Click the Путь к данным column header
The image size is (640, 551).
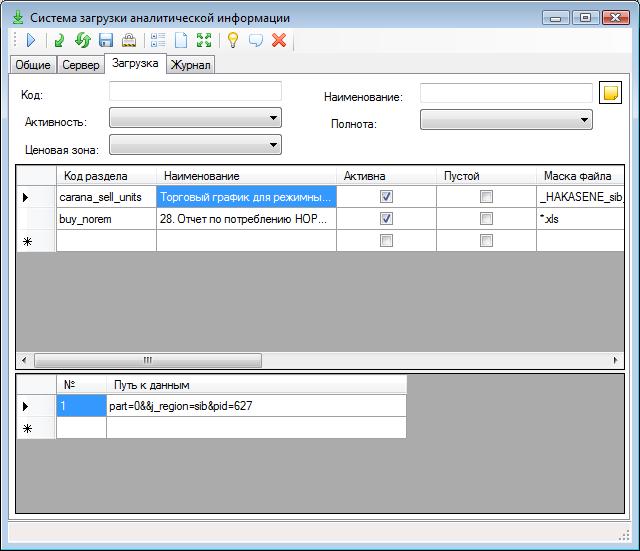pyautogui.click(x=256, y=385)
